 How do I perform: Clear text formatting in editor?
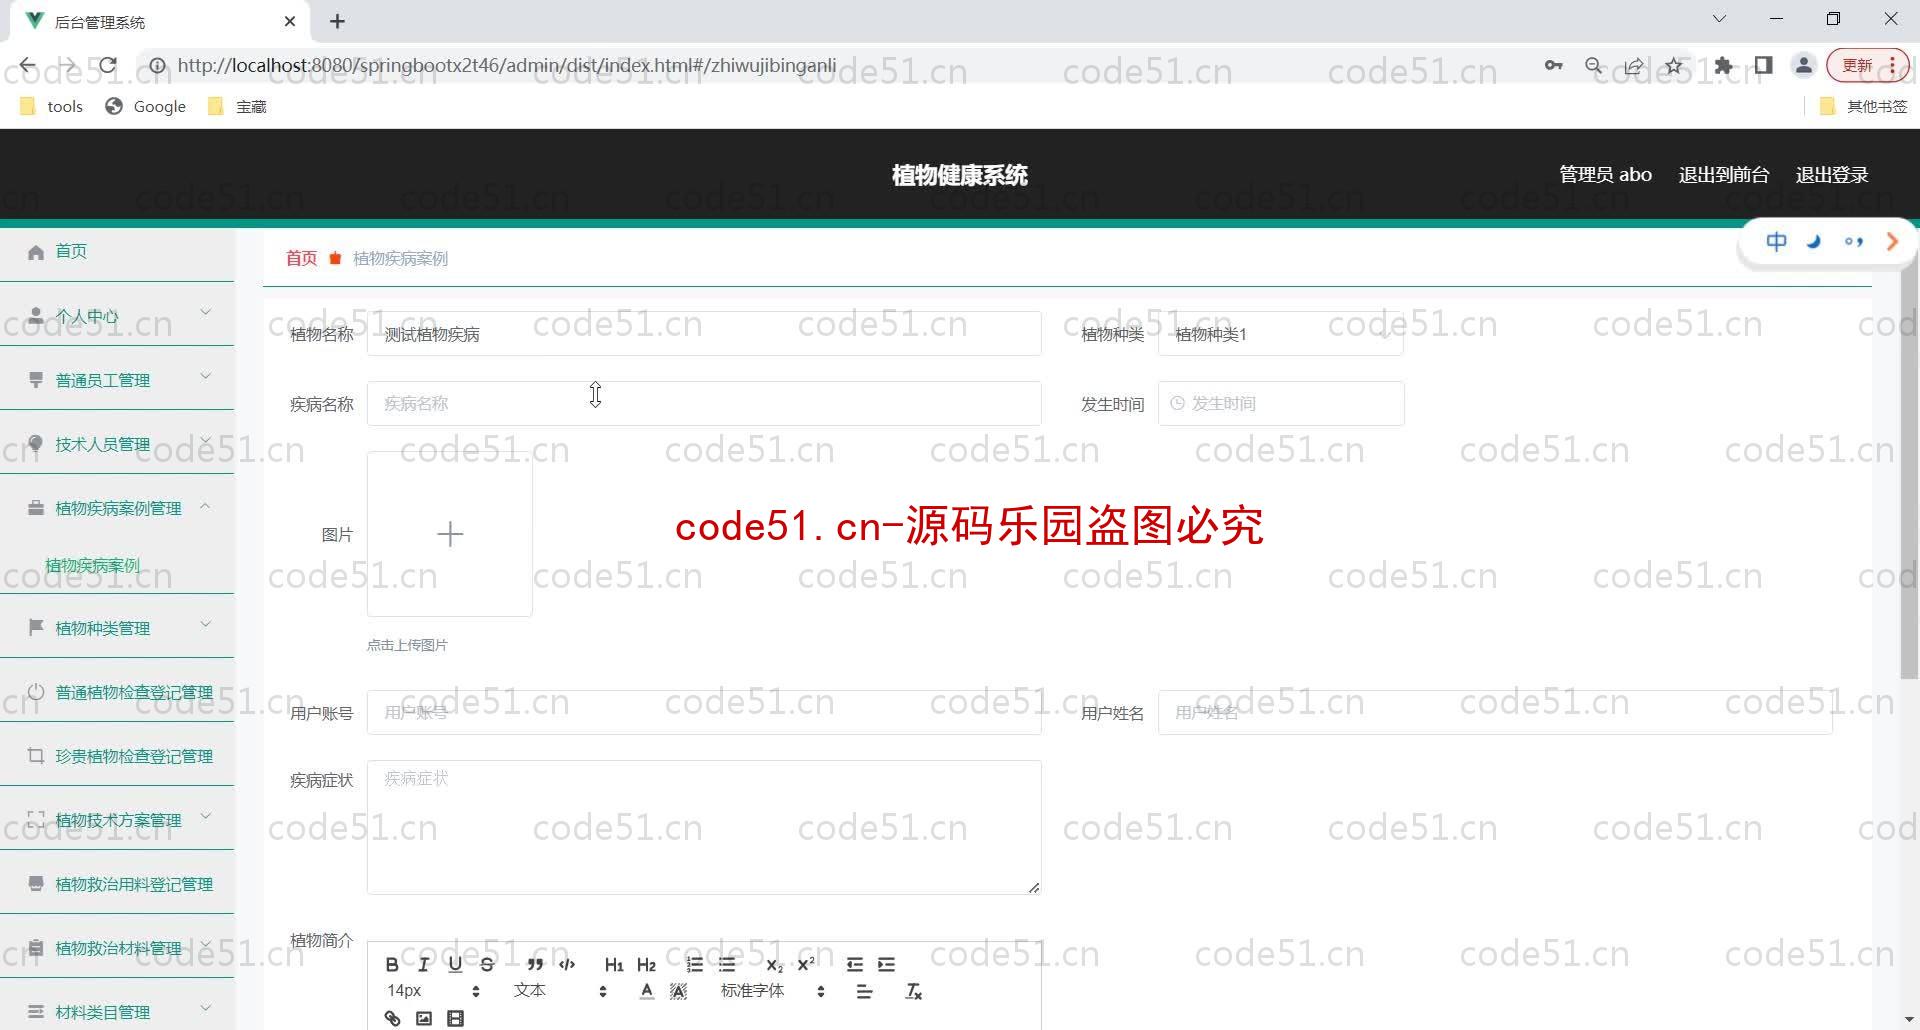click(913, 991)
